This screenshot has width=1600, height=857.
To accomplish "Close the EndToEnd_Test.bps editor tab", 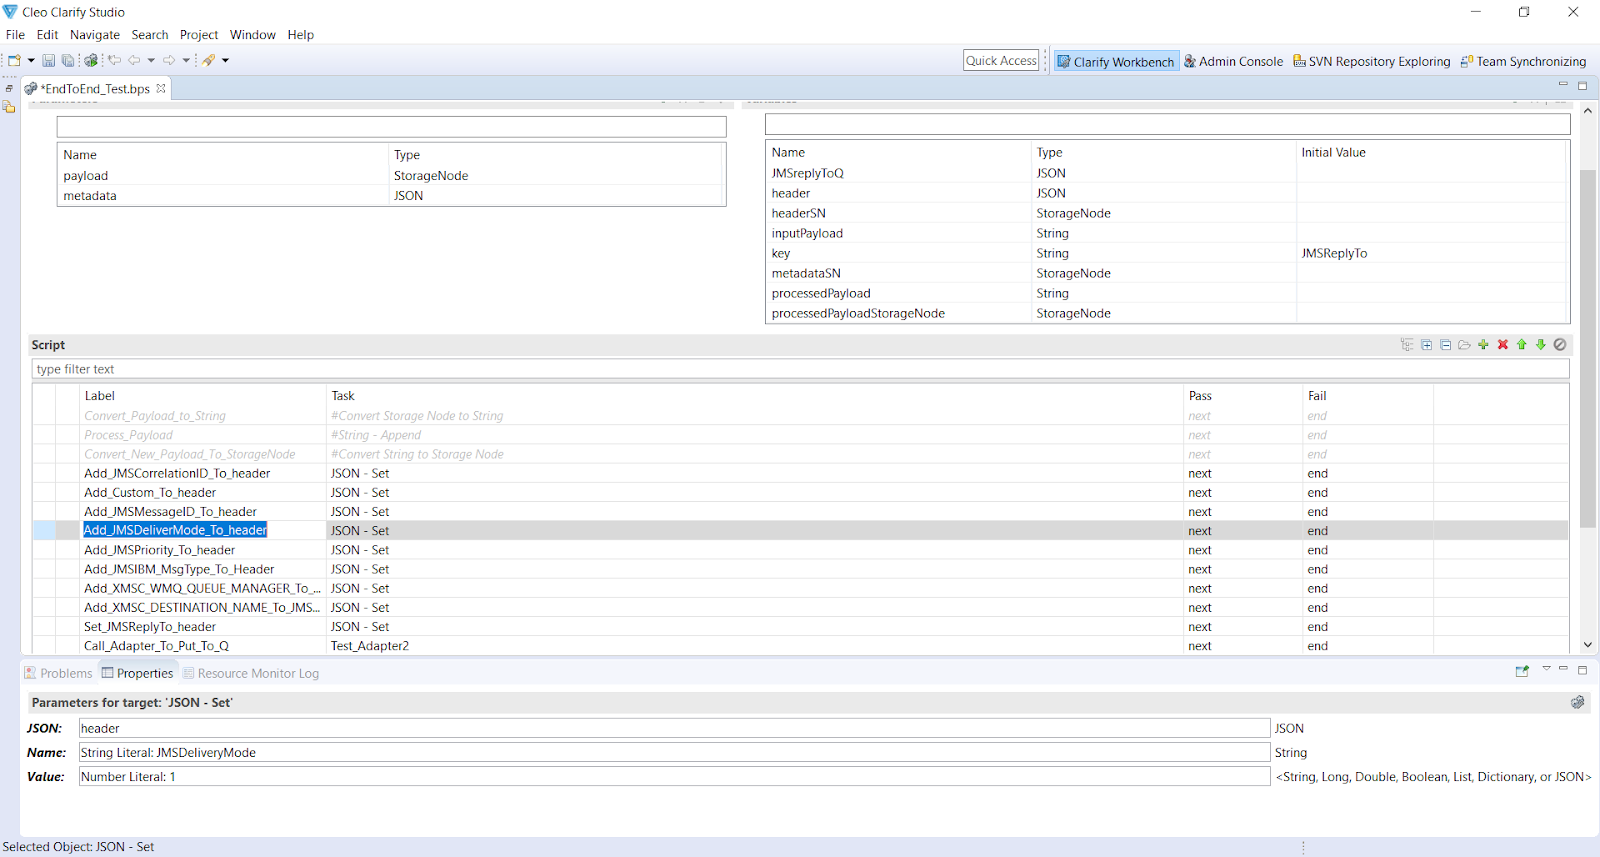I will (x=161, y=88).
